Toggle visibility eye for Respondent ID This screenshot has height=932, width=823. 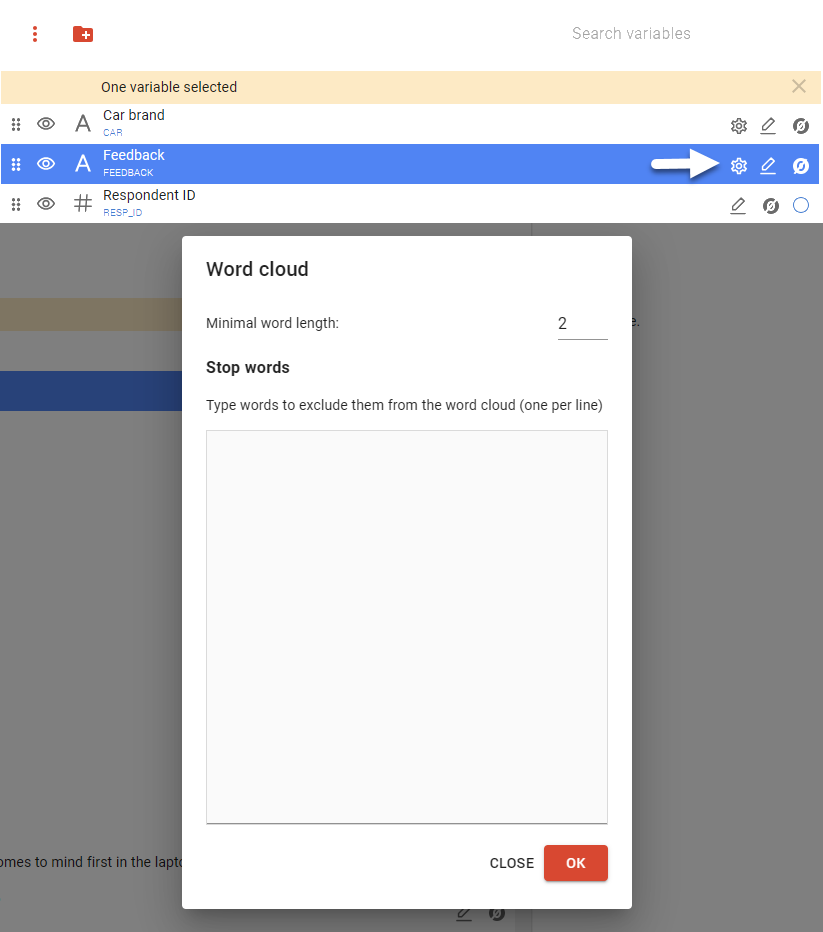coord(46,204)
